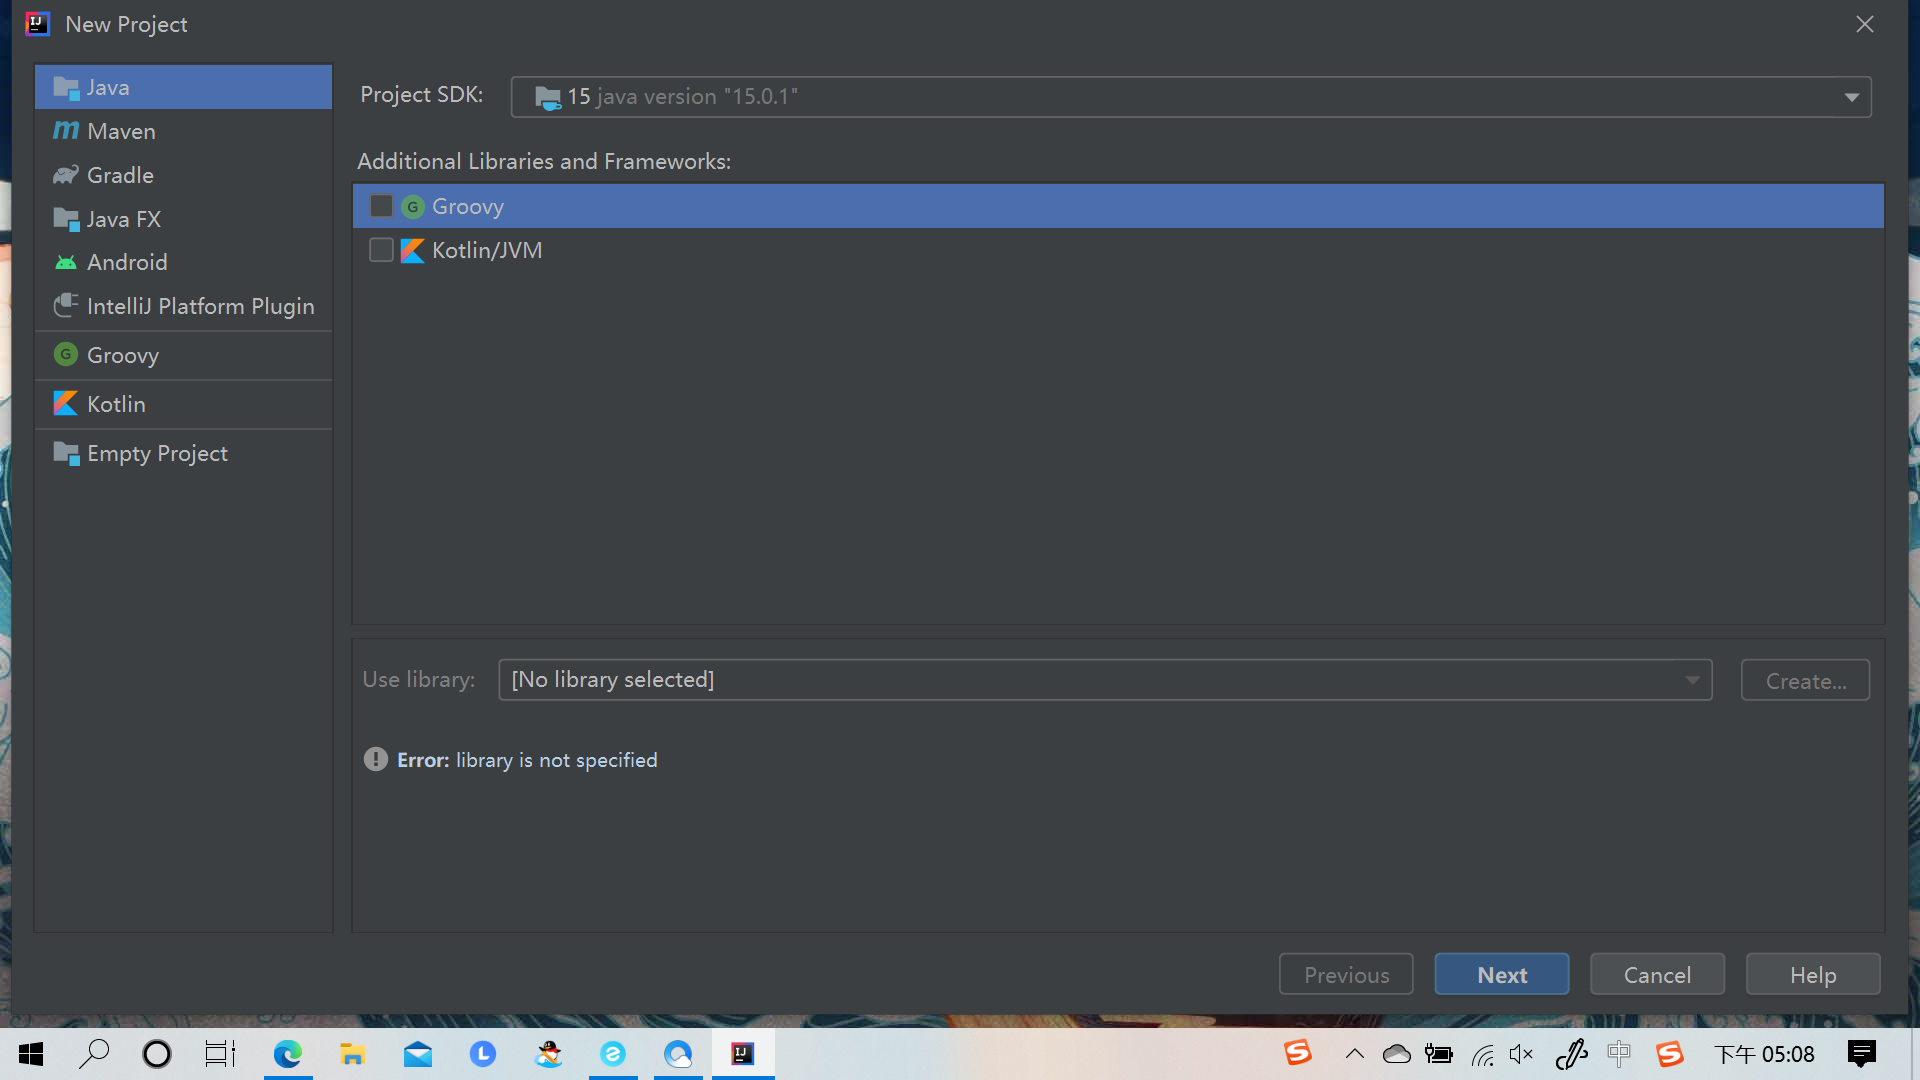Select the IntelliJ Platform Plugin icon
Viewport: 1920px width, 1080px height.
click(65, 305)
